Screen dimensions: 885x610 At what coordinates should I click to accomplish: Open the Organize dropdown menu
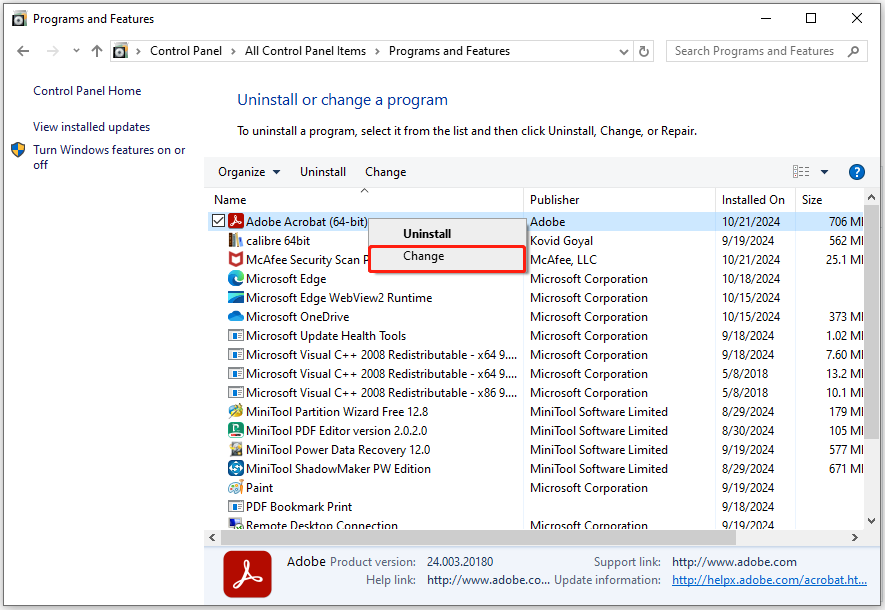pyautogui.click(x=249, y=172)
